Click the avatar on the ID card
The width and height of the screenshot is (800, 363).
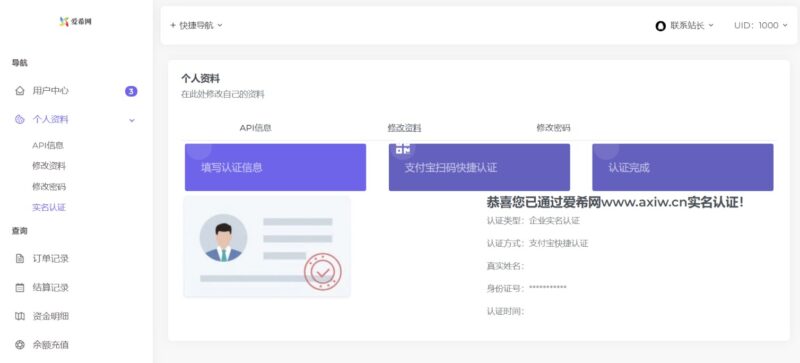coord(223,238)
